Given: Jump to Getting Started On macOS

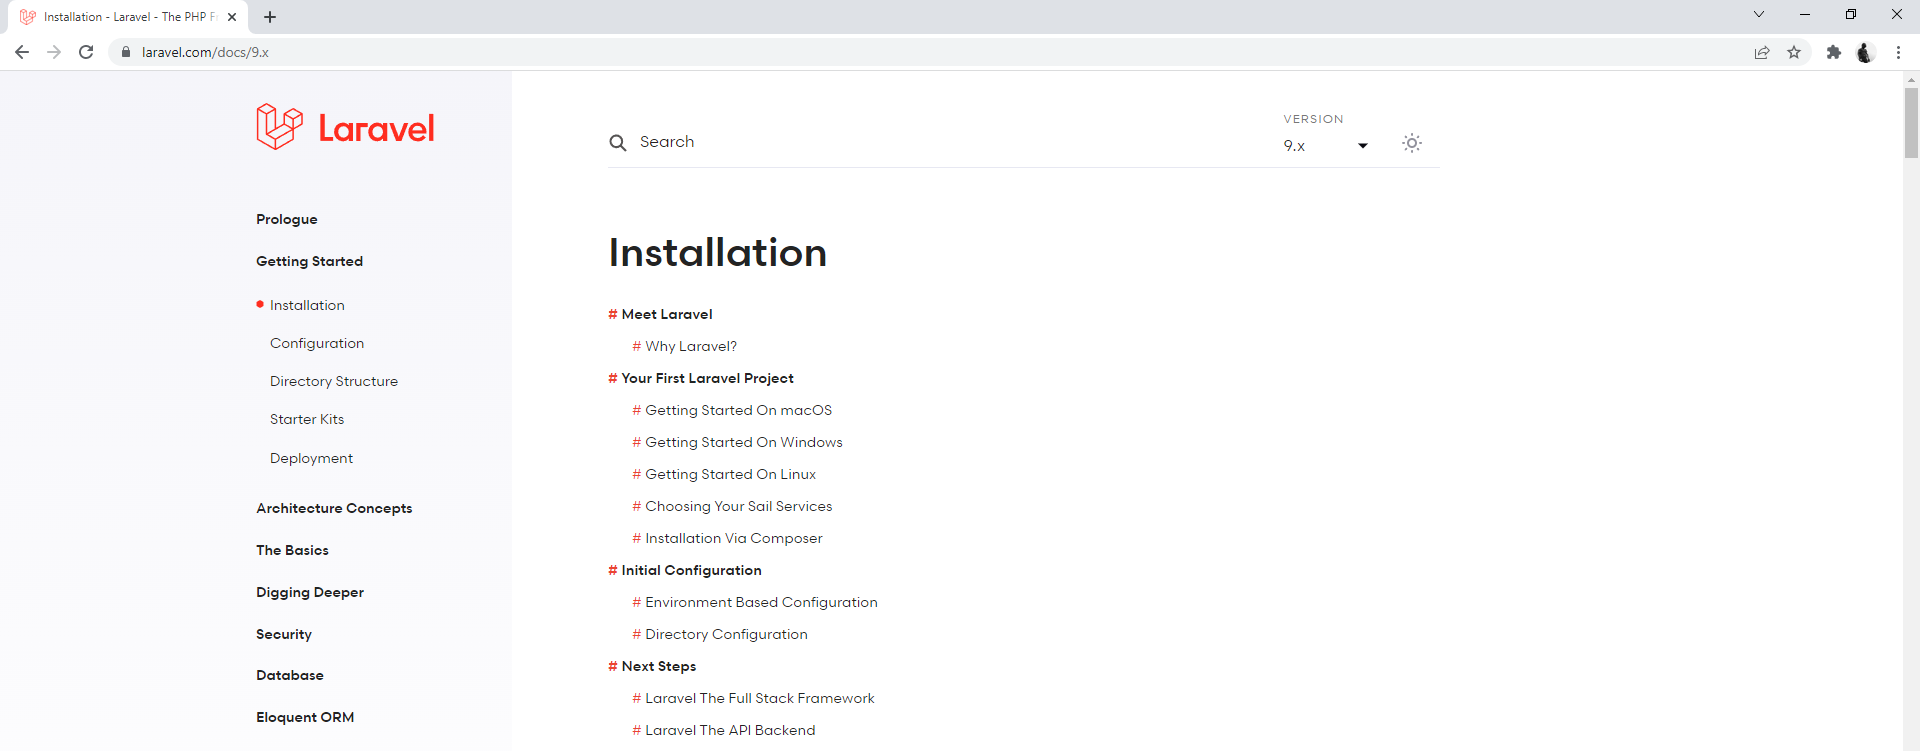Looking at the screenshot, I should point(738,410).
